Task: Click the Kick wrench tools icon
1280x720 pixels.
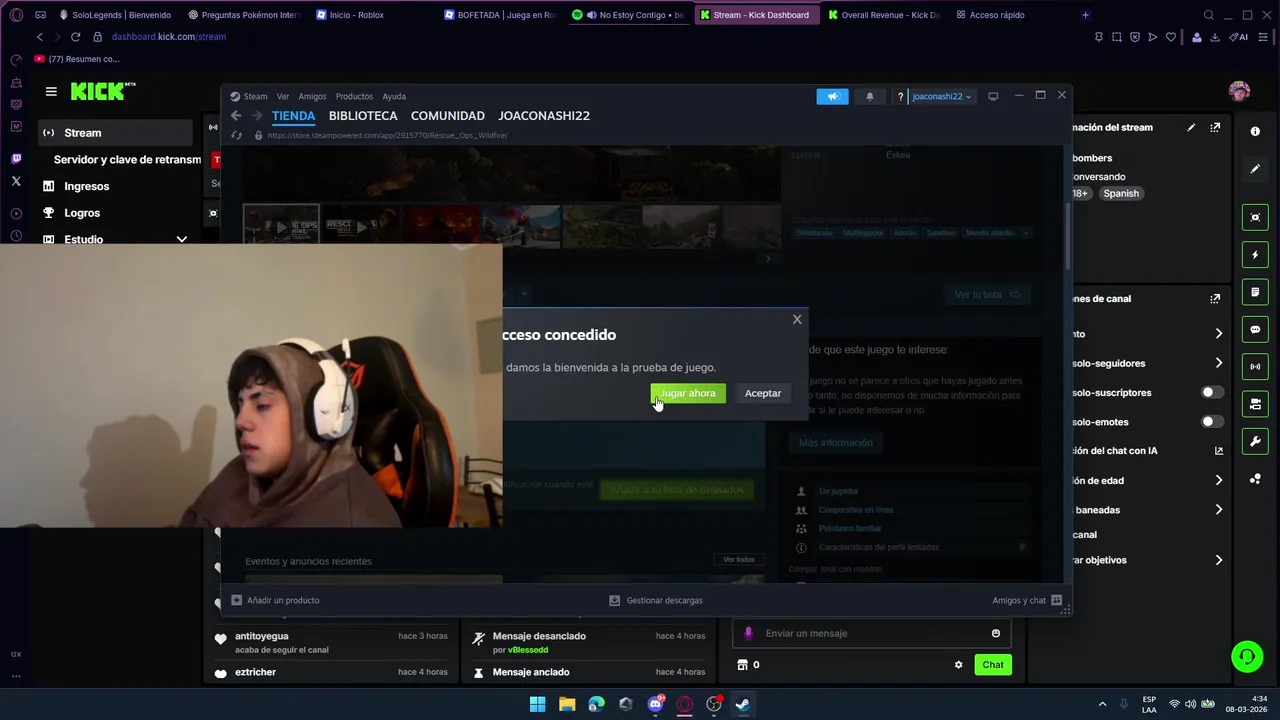Action: 1255,441
